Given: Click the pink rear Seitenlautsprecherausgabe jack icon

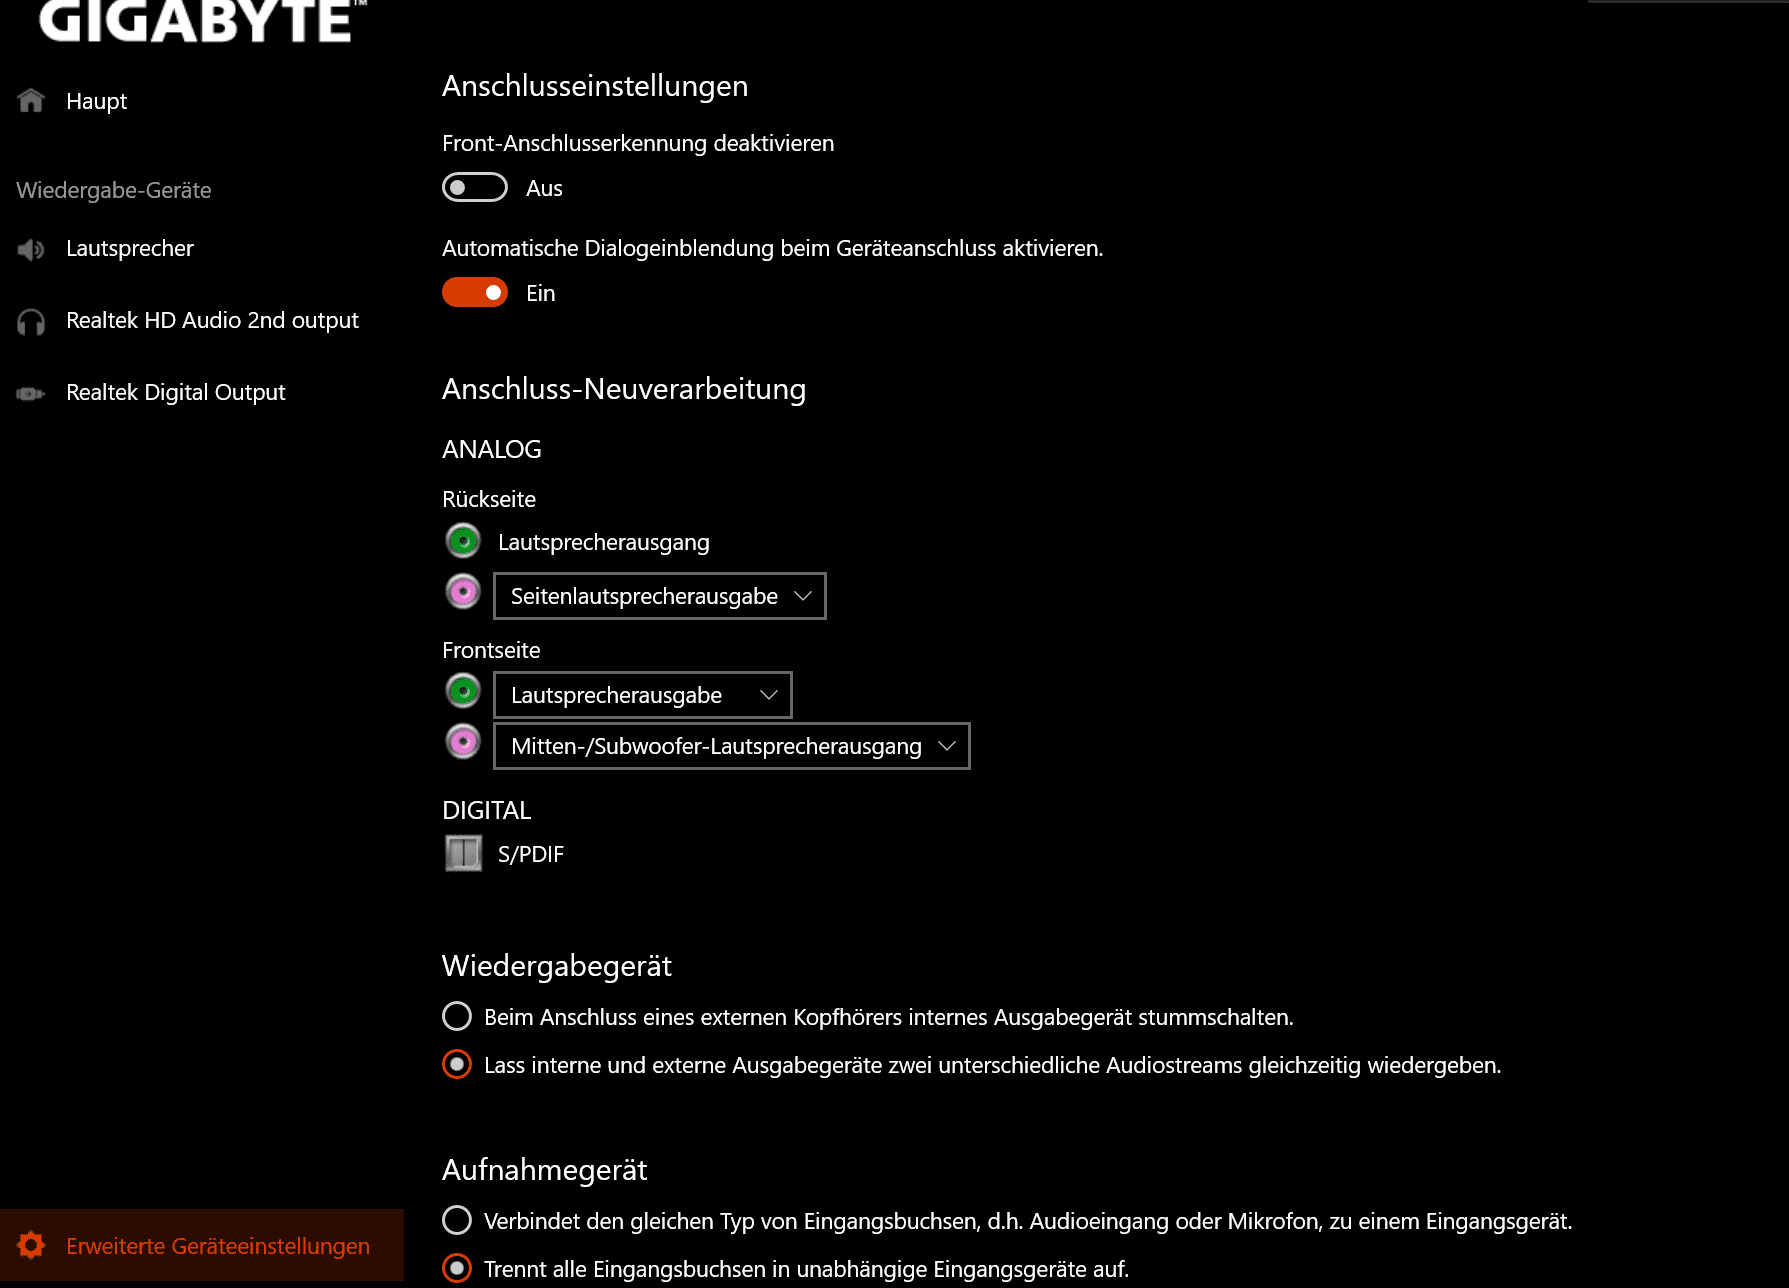Looking at the screenshot, I should 463,592.
